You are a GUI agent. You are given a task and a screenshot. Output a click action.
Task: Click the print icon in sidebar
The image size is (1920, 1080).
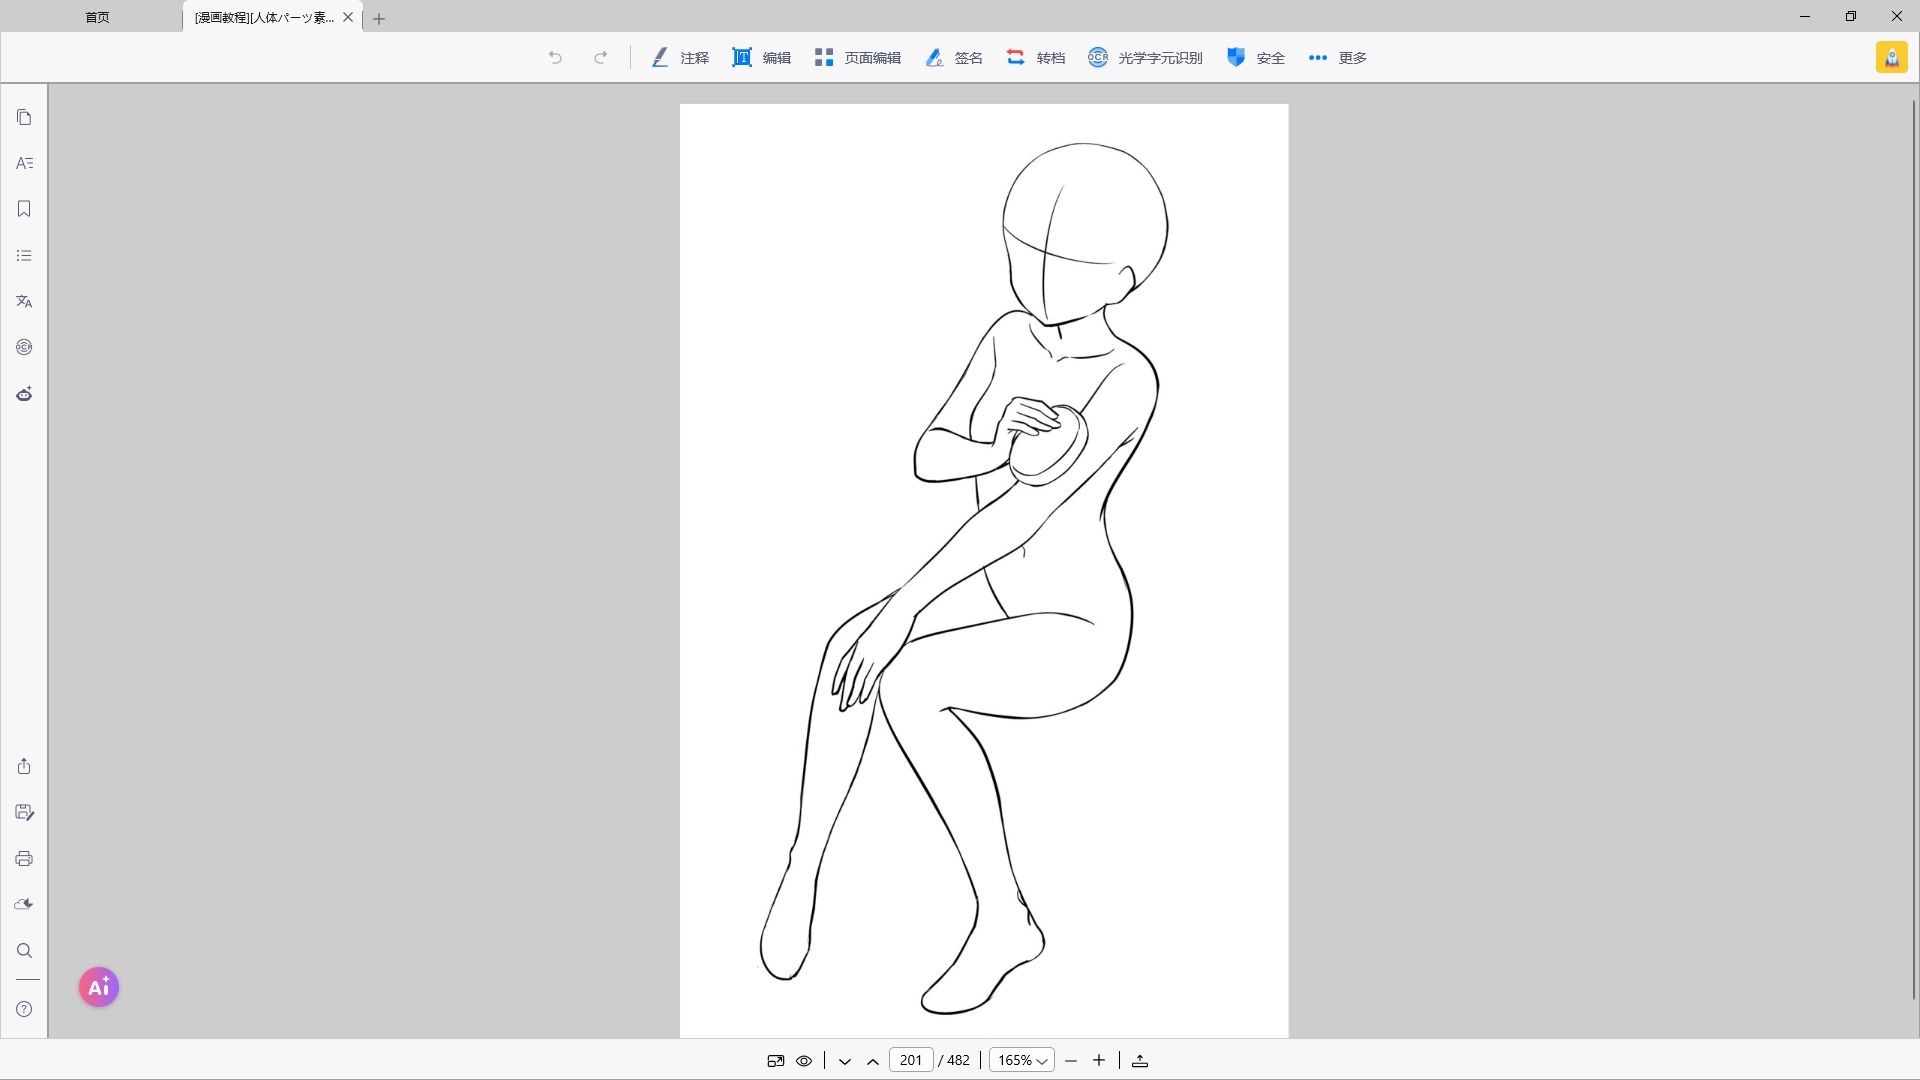24,859
